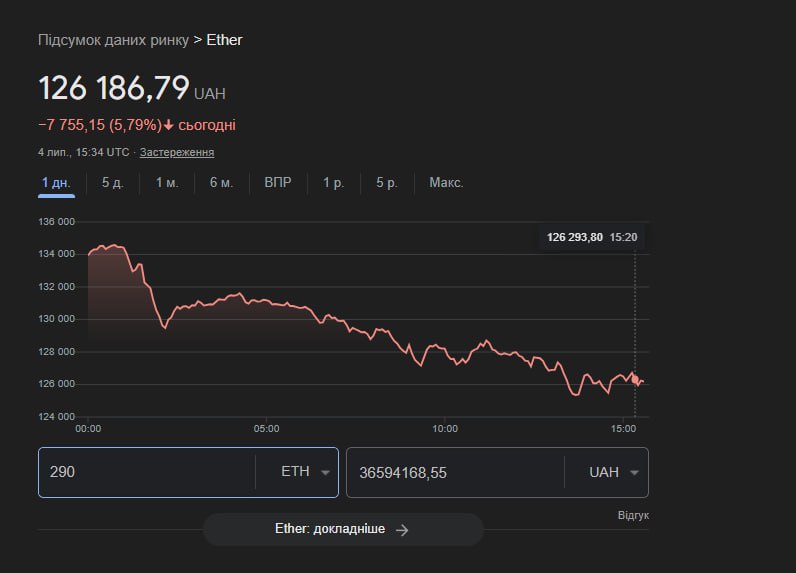Show the Макс. full history range
The image size is (796, 573).
(x=446, y=183)
